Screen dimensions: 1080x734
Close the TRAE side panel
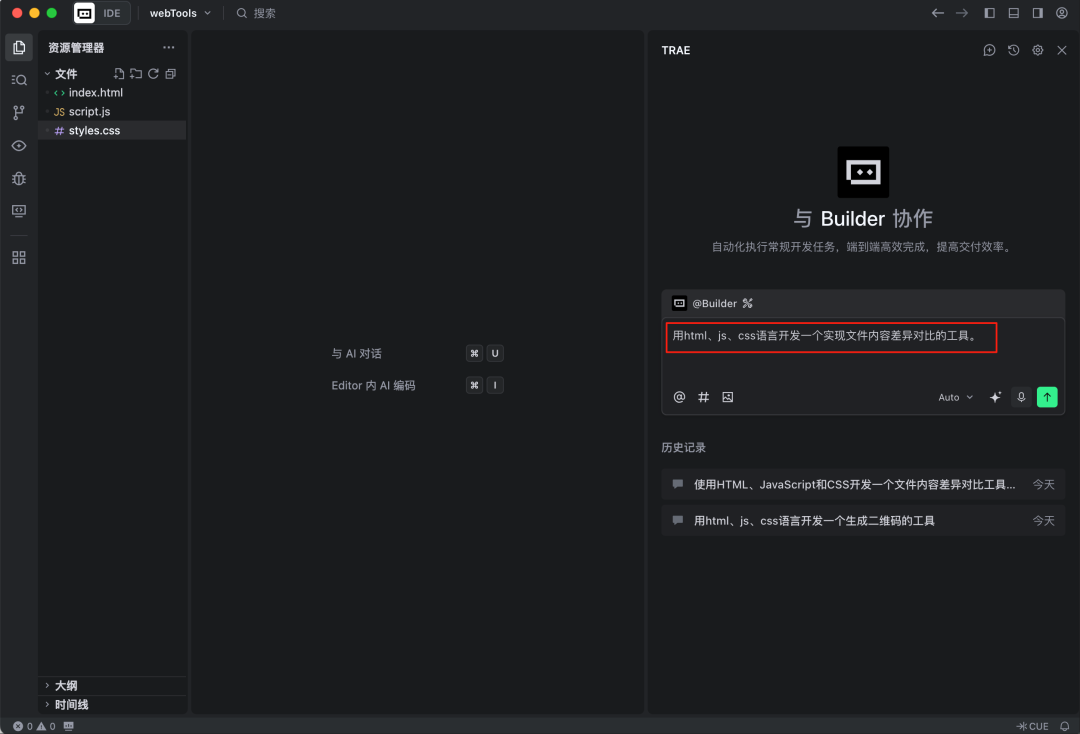point(1061,50)
